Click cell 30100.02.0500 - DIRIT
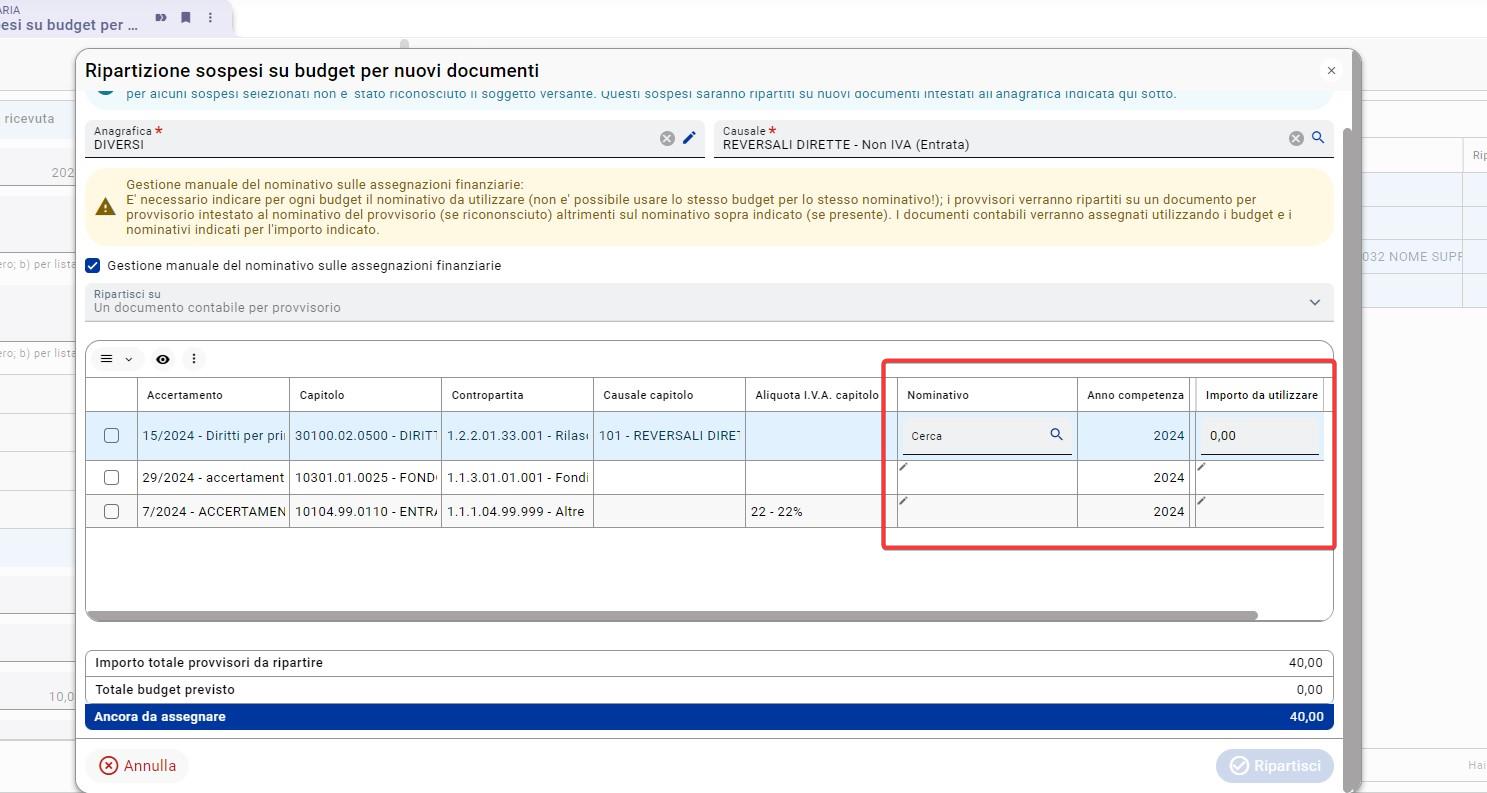Viewport: 1487px width, 793px height. click(x=365, y=436)
